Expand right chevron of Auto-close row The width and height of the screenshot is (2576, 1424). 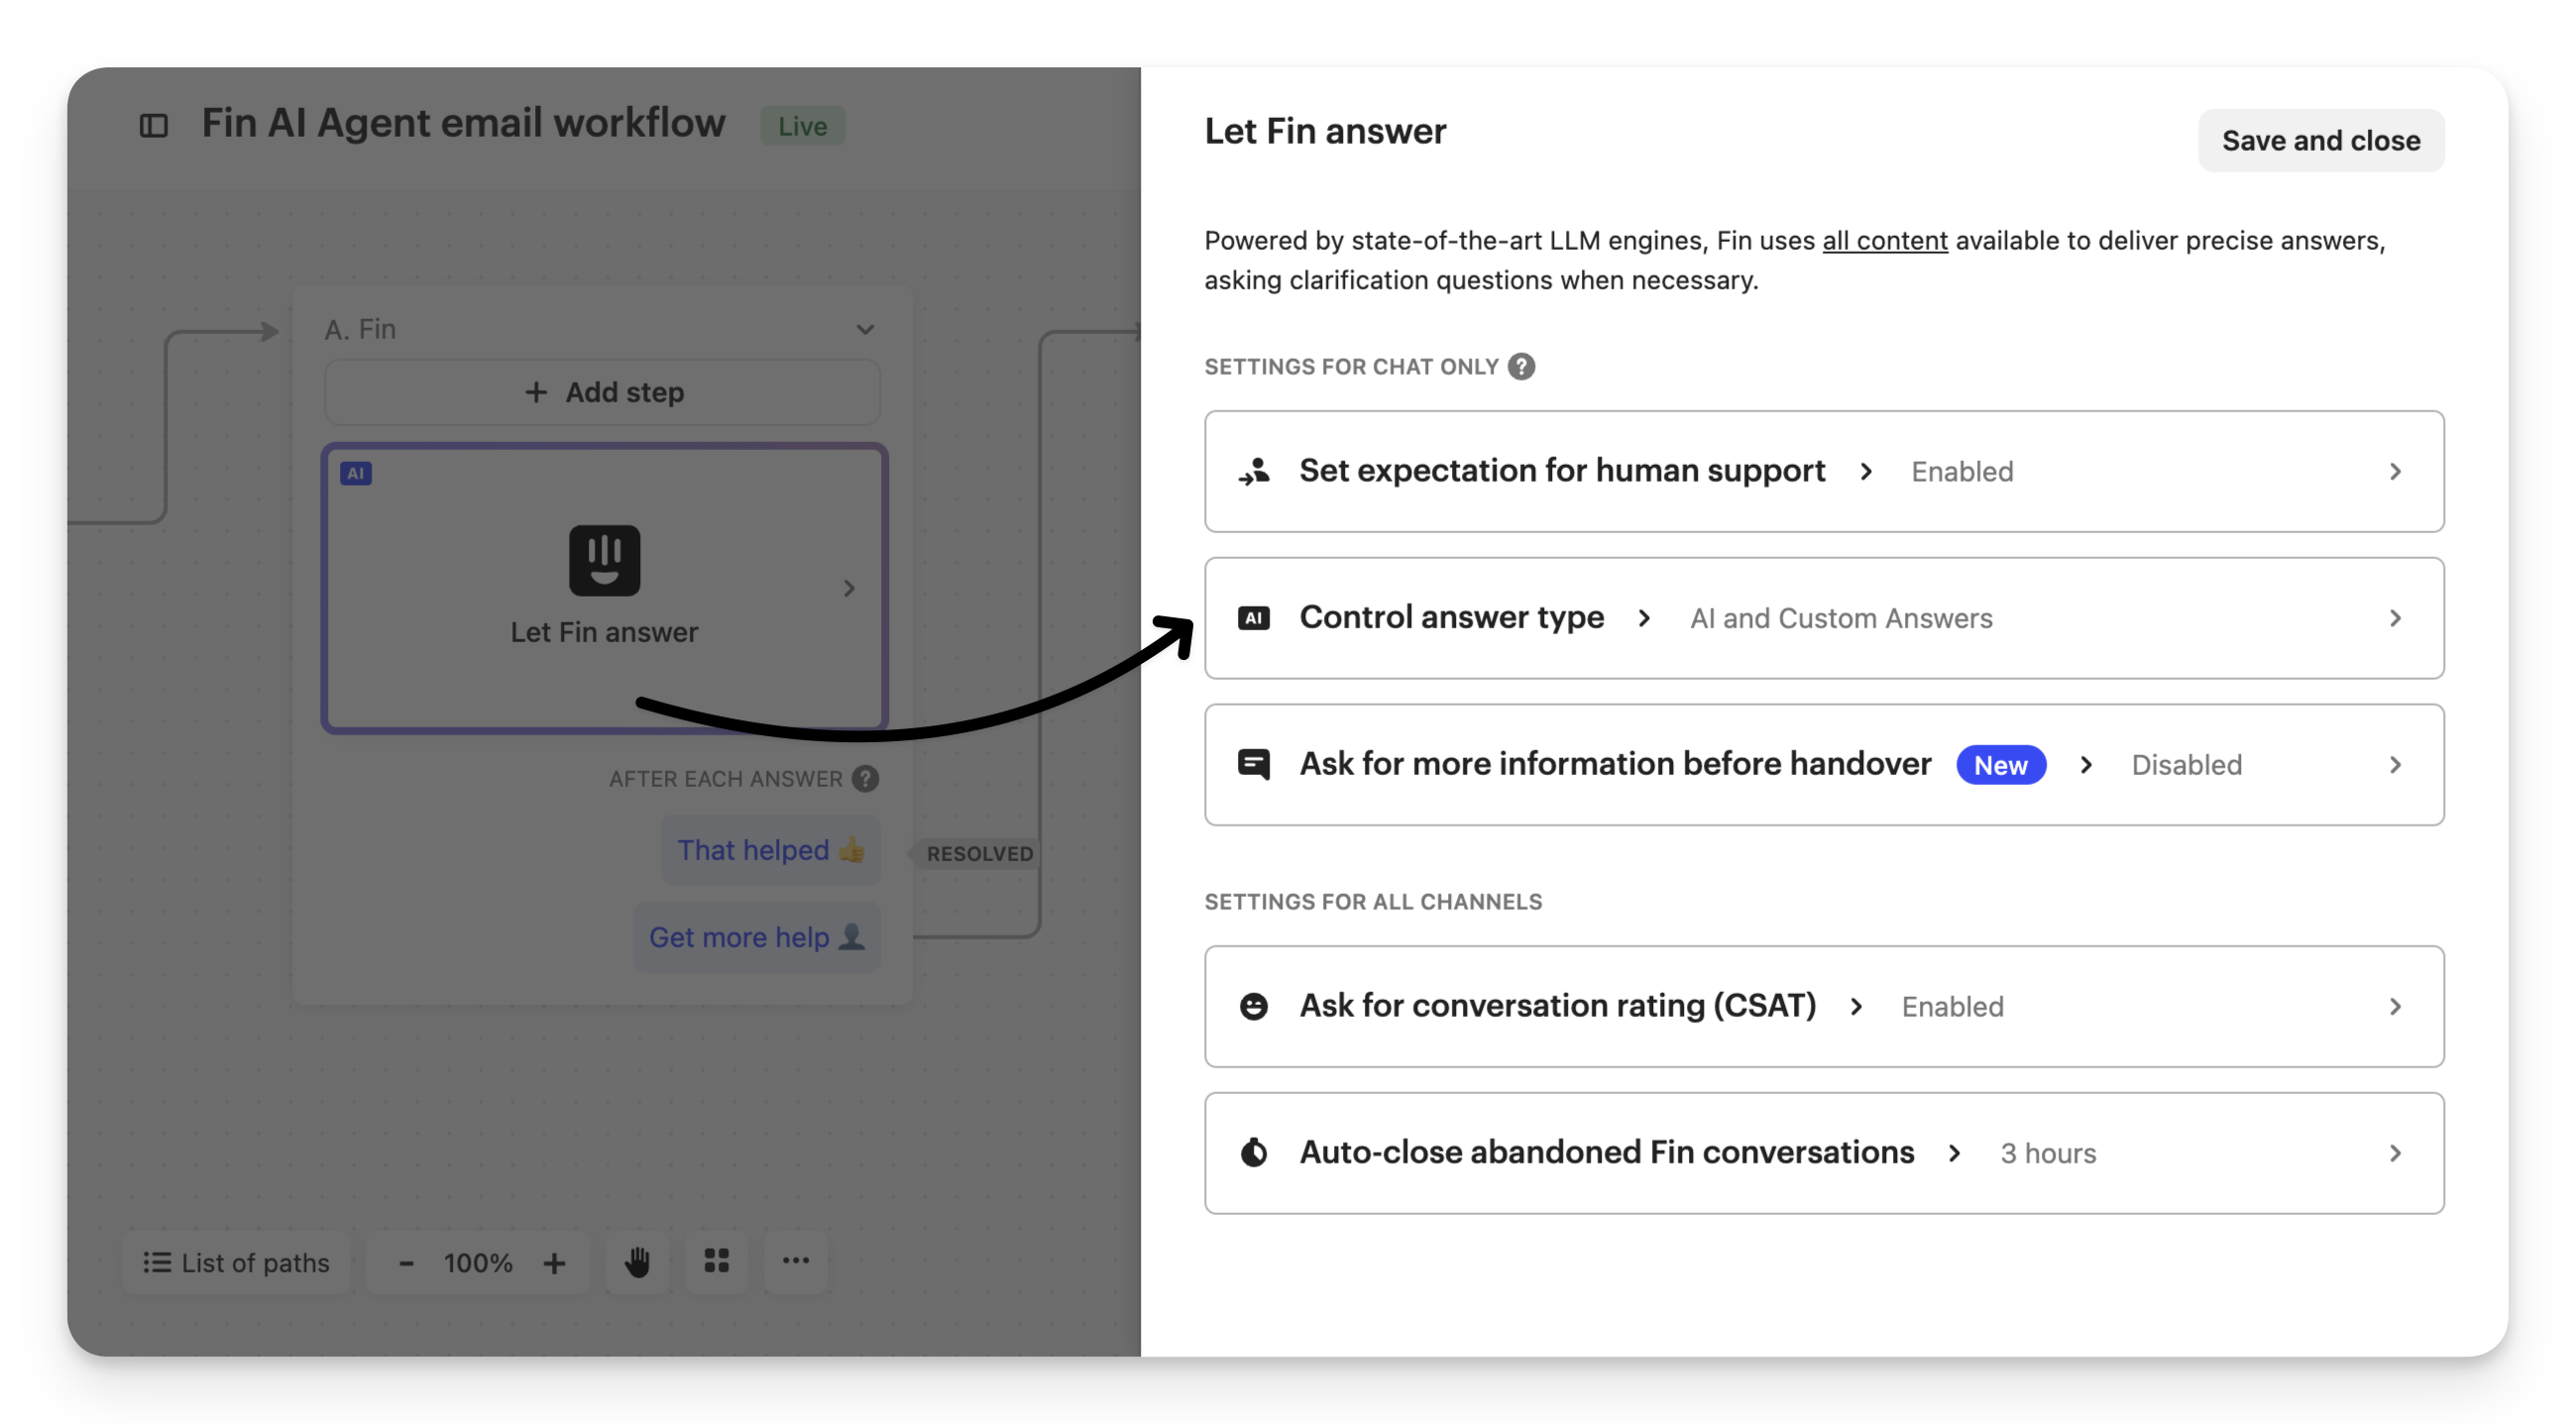click(2395, 1153)
